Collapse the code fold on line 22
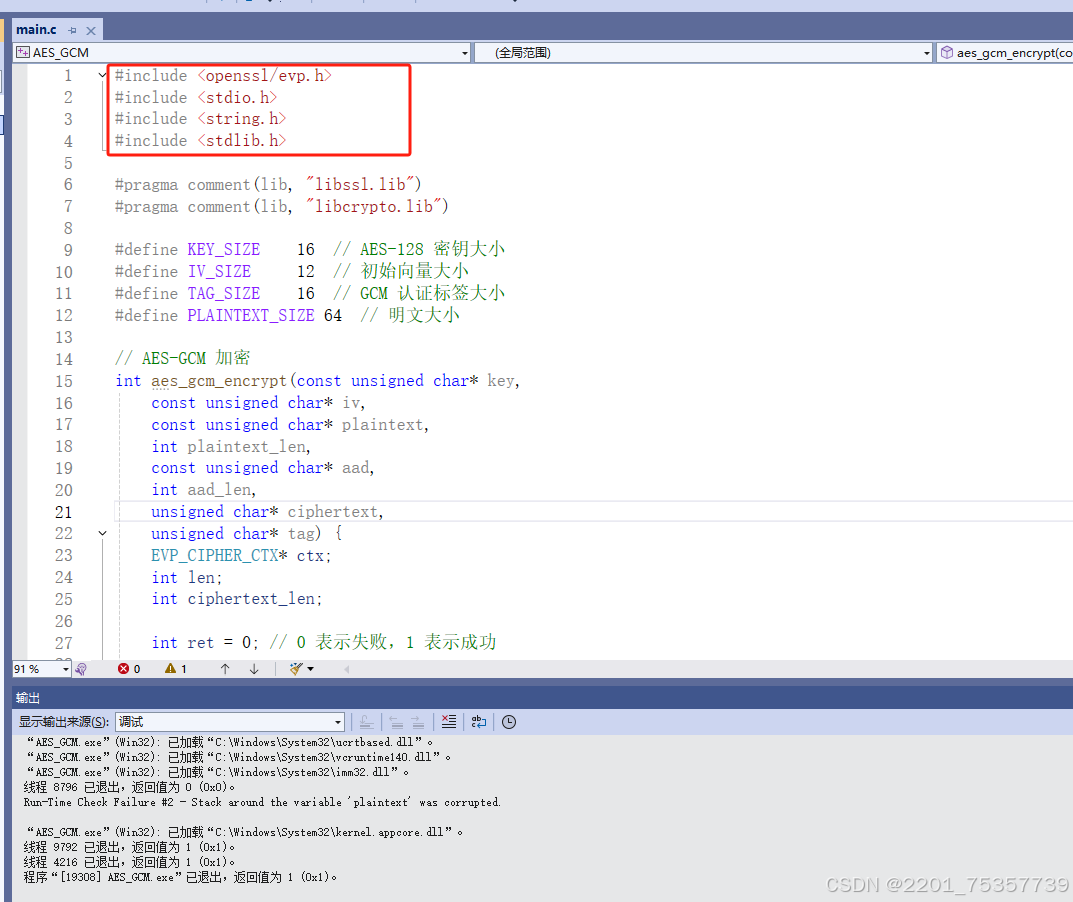The height and width of the screenshot is (902, 1073). coord(102,533)
